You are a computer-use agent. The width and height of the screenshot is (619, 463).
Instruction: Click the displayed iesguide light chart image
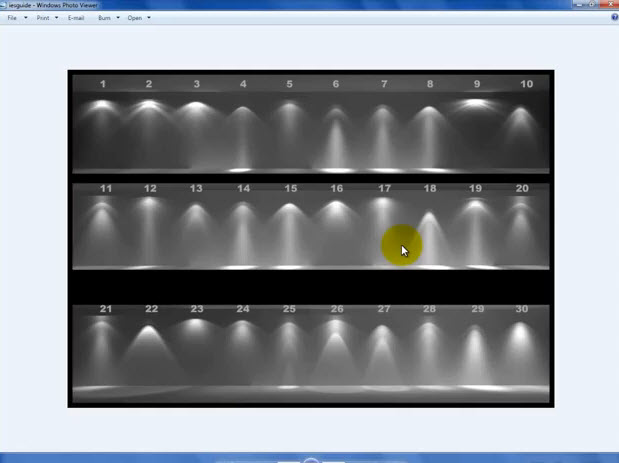(311, 239)
